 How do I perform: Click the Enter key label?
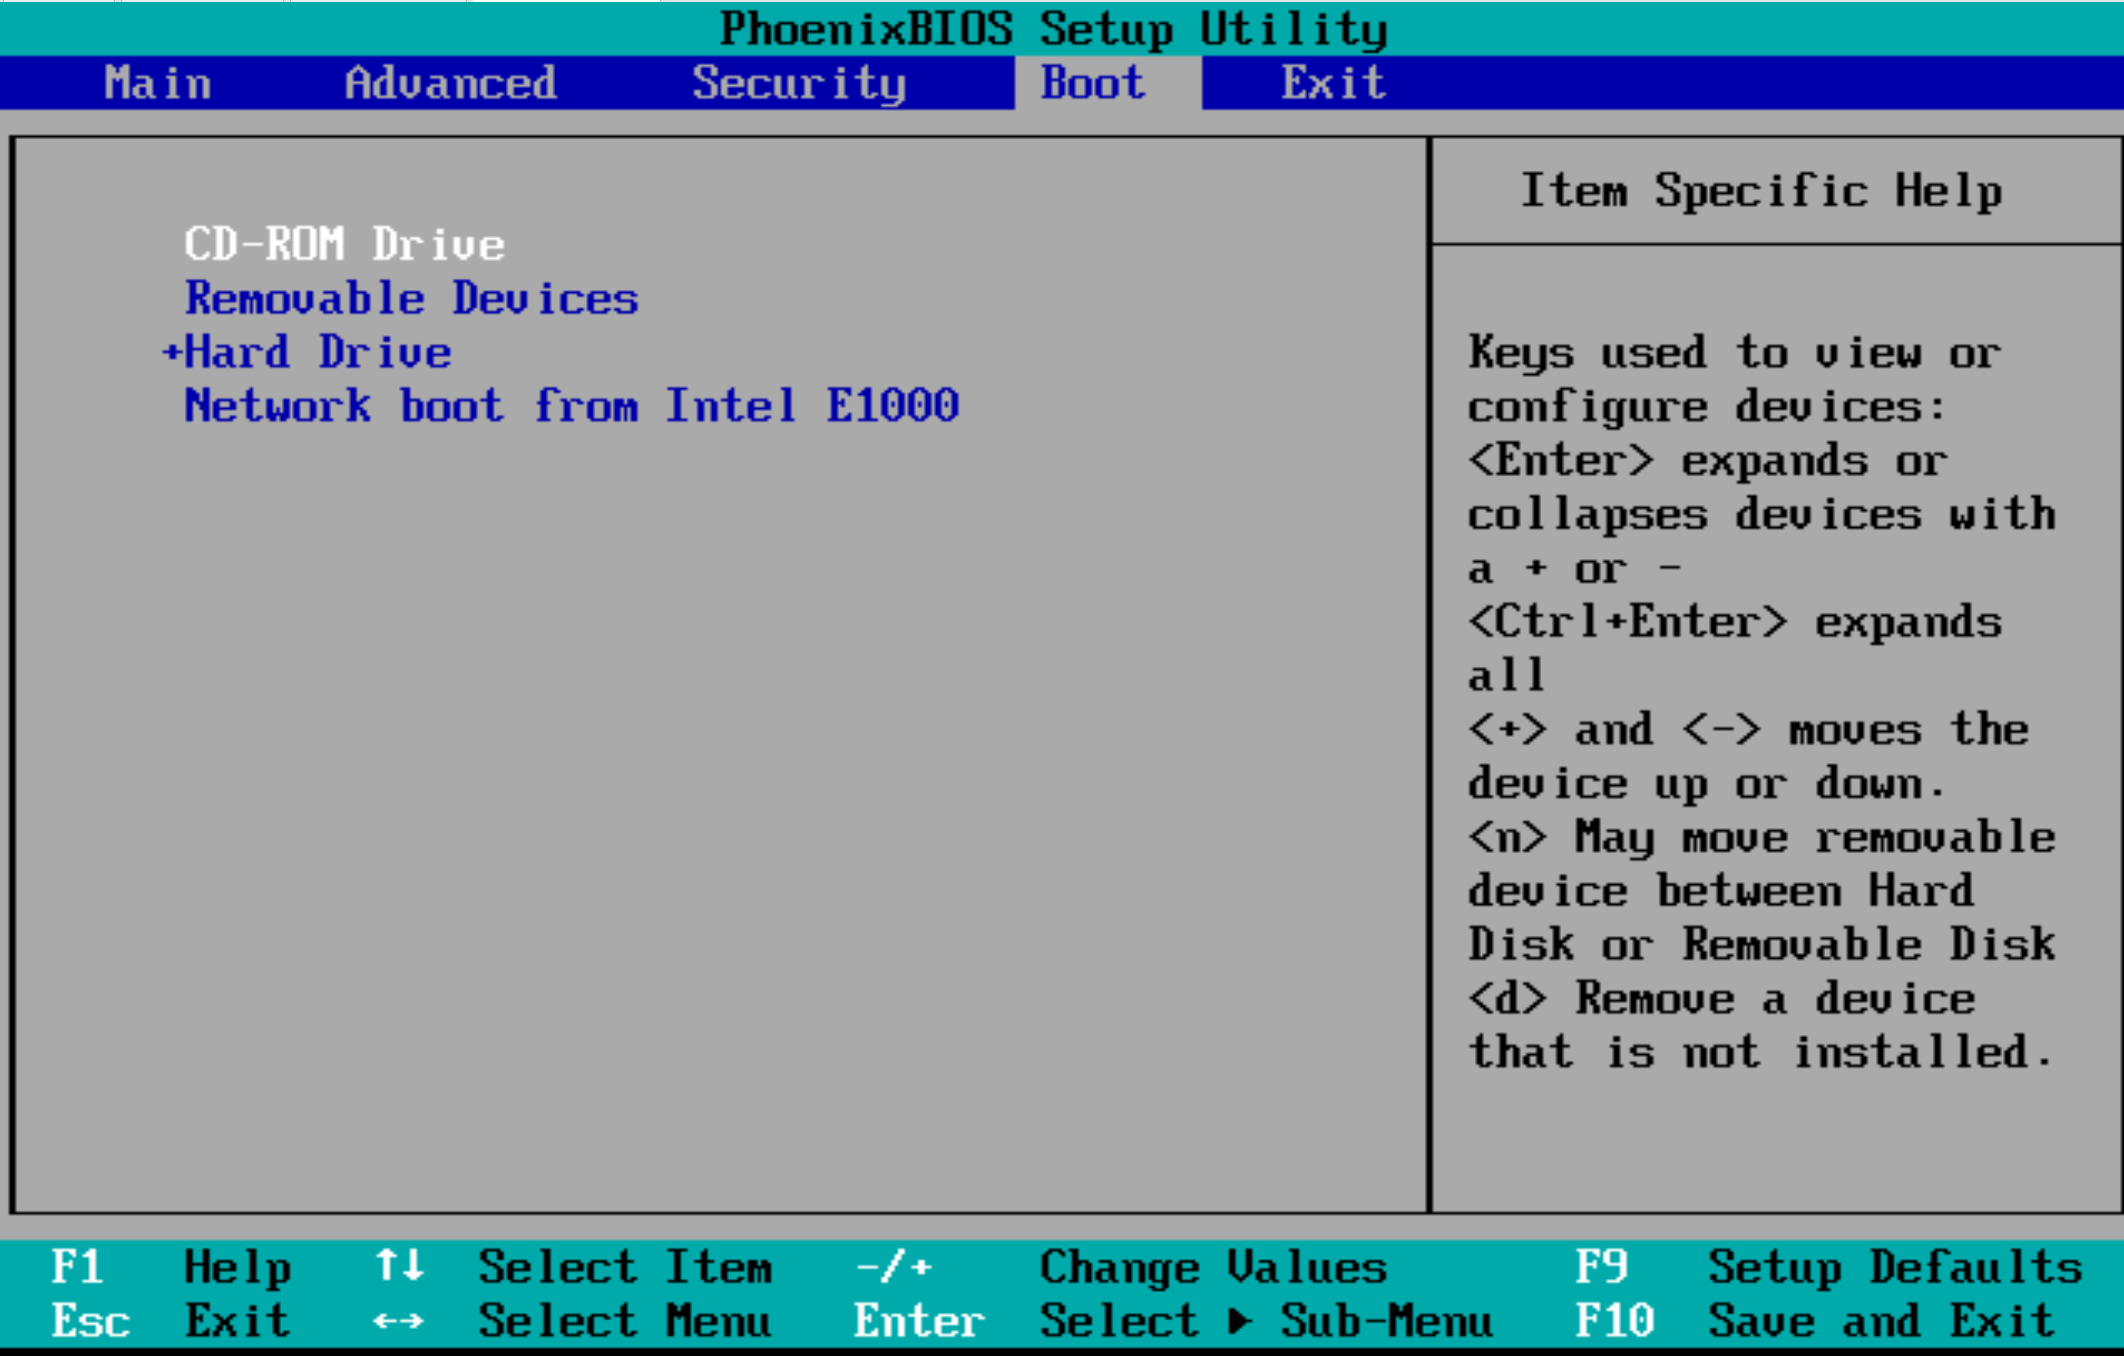[x=918, y=1321]
